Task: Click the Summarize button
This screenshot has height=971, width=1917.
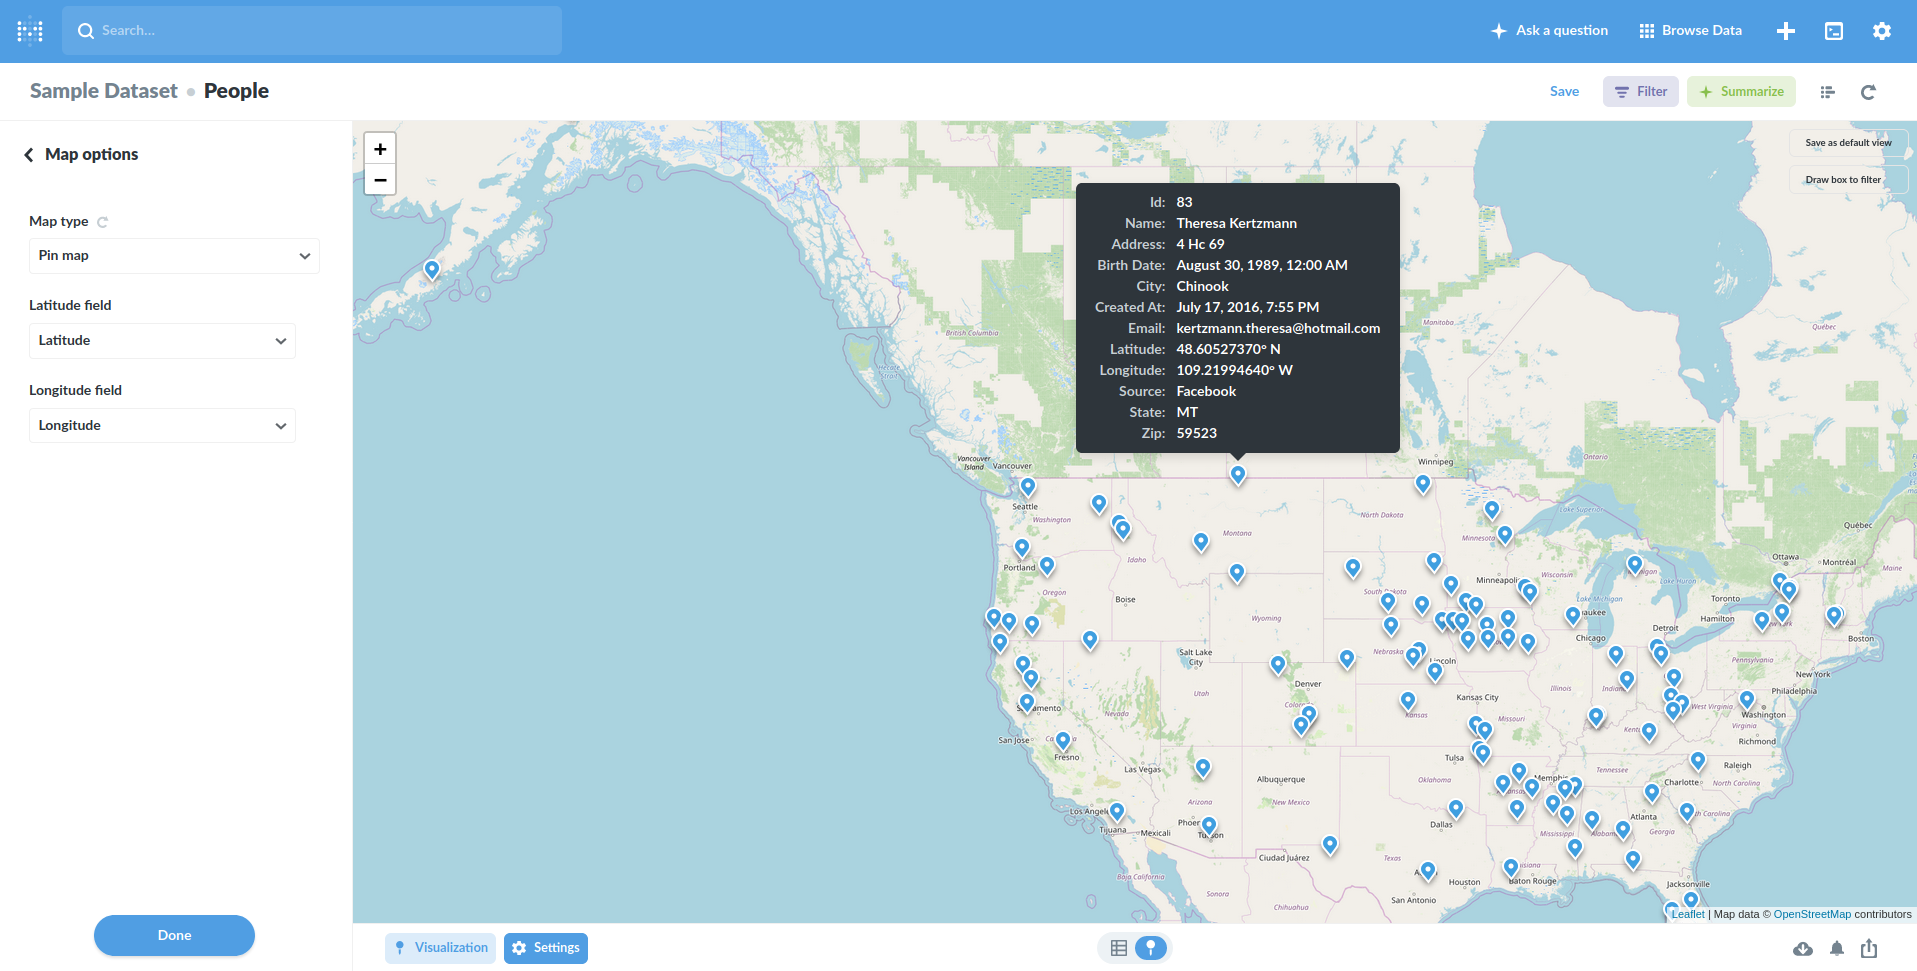Action: coord(1740,91)
